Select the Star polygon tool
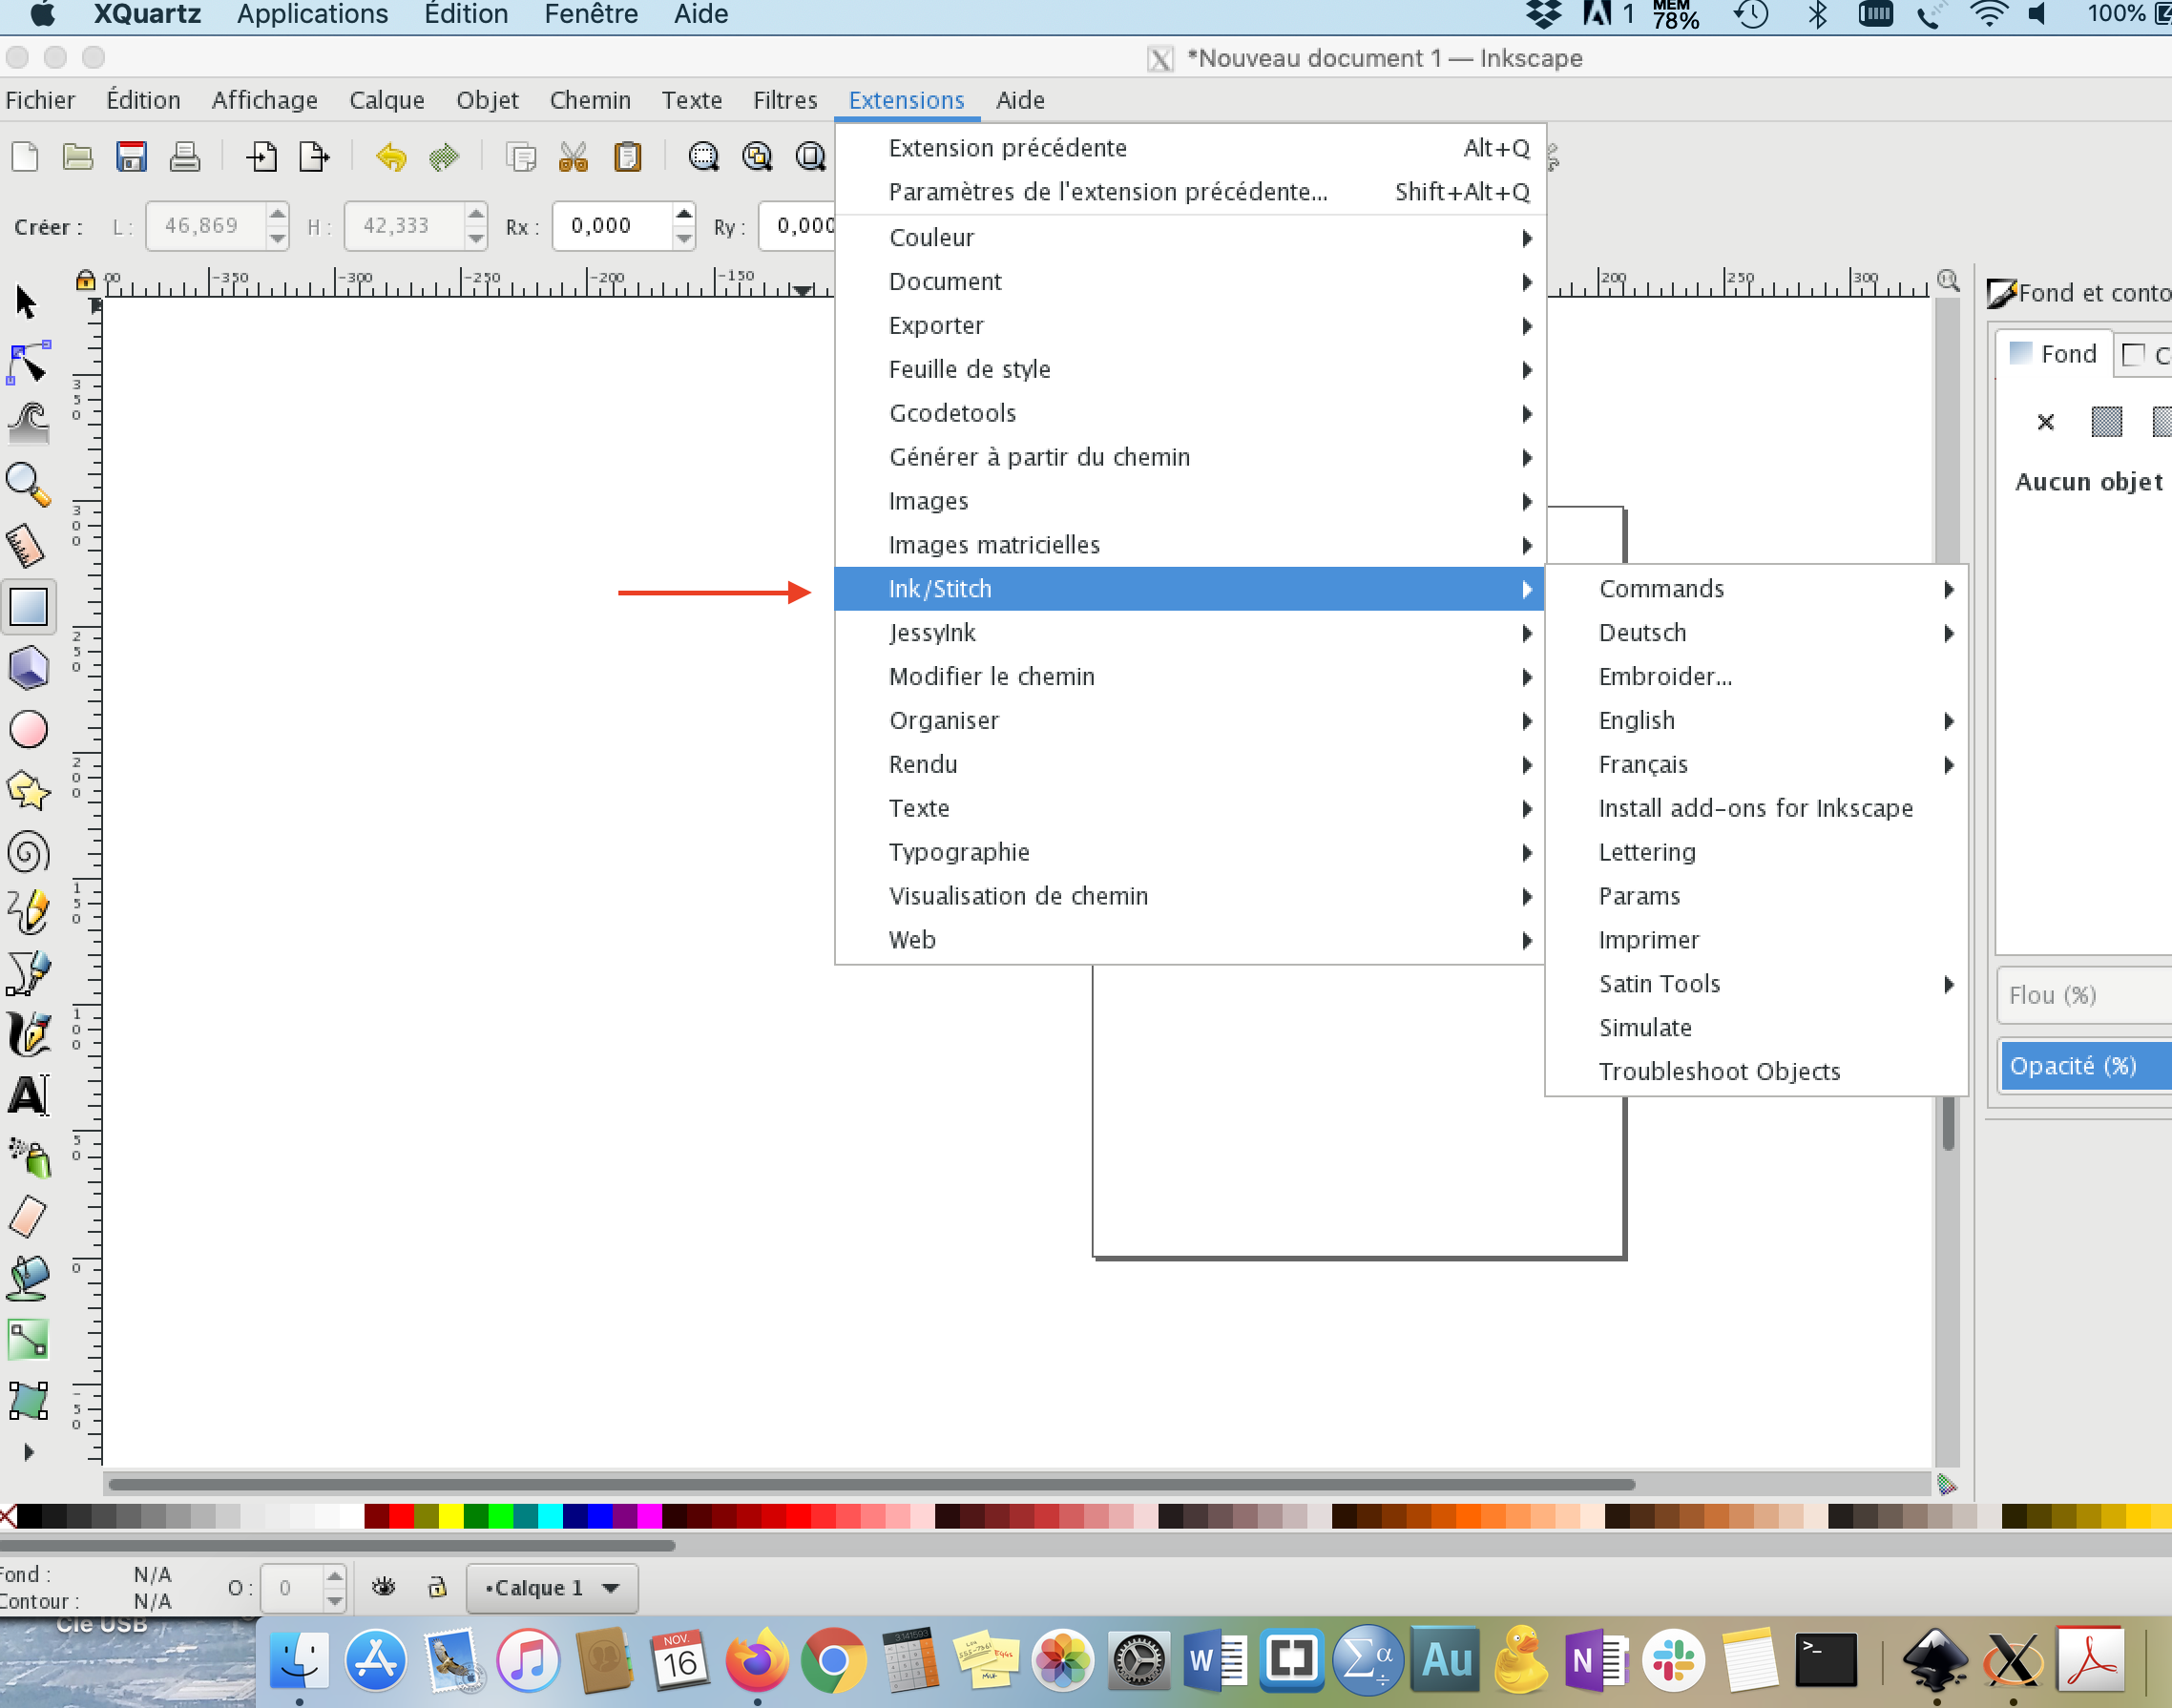2172x1708 pixels. (29, 791)
